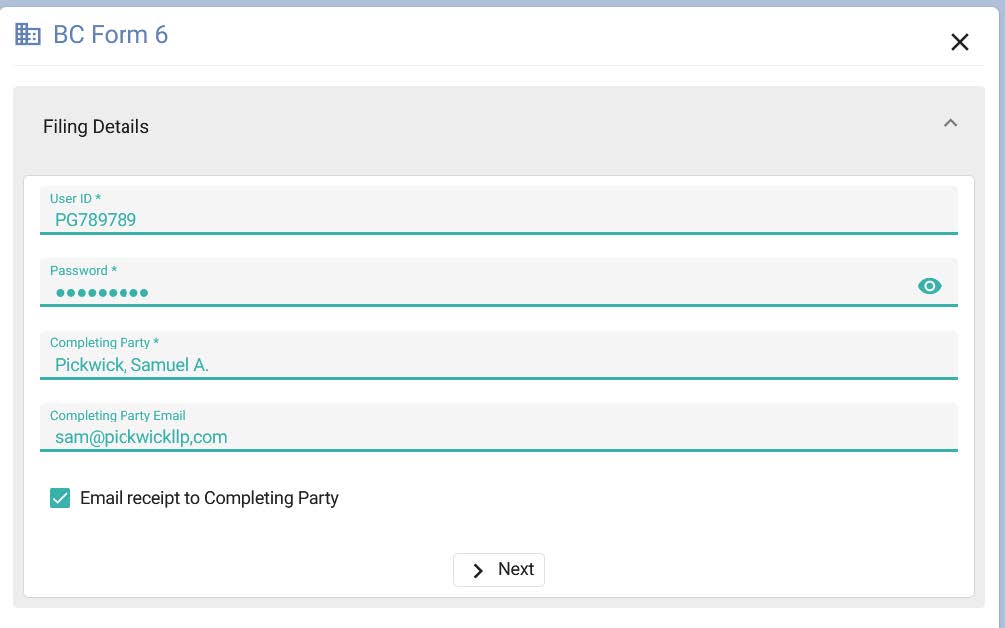Close the BC Form 6 dialog
This screenshot has width=1005, height=628.
click(x=960, y=42)
